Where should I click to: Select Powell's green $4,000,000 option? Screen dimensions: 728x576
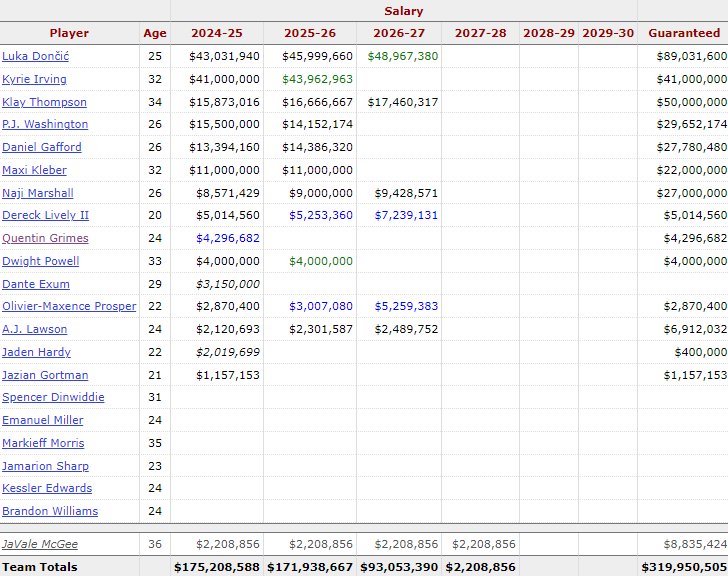coord(321,261)
